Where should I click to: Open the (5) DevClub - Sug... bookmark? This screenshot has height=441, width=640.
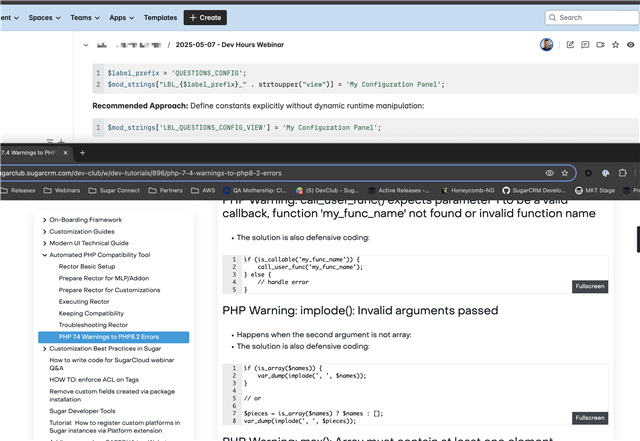click(327, 190)
